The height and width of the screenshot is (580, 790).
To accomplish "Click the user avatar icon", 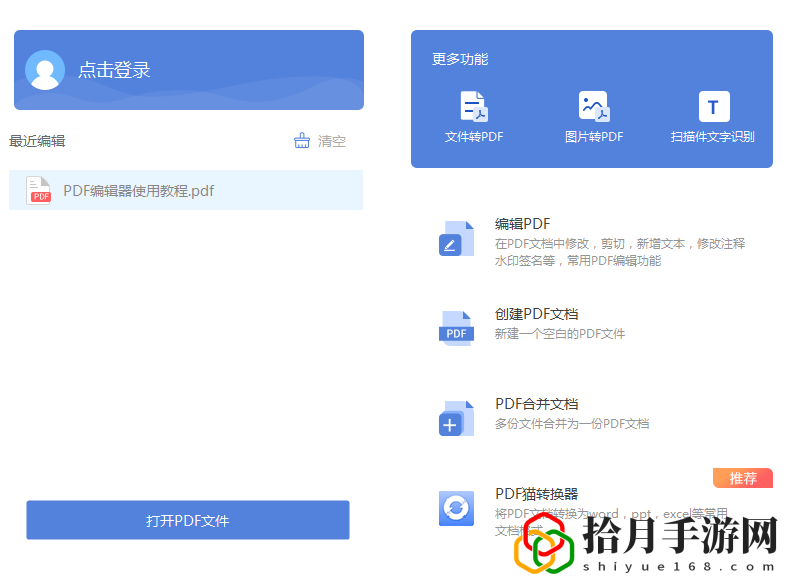I will coord(45,70).
